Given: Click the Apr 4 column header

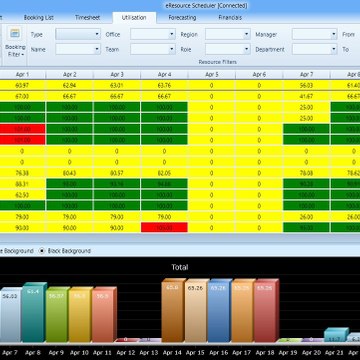Looking at the screenshot, I should 164,75.
